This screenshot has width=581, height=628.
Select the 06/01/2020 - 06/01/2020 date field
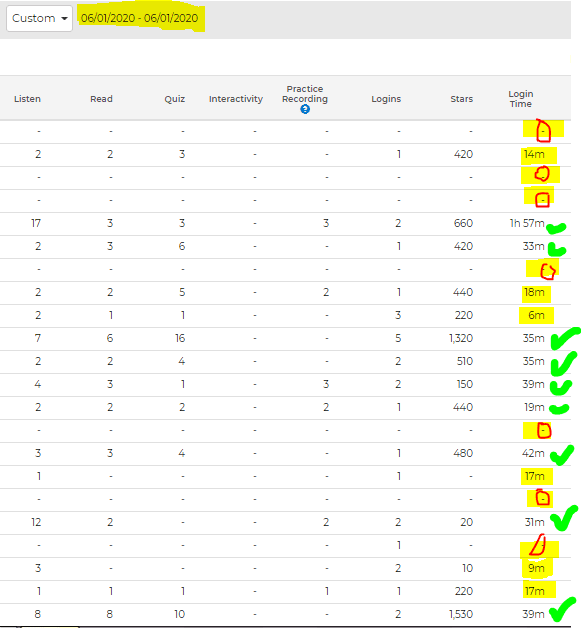coord(139,18)
